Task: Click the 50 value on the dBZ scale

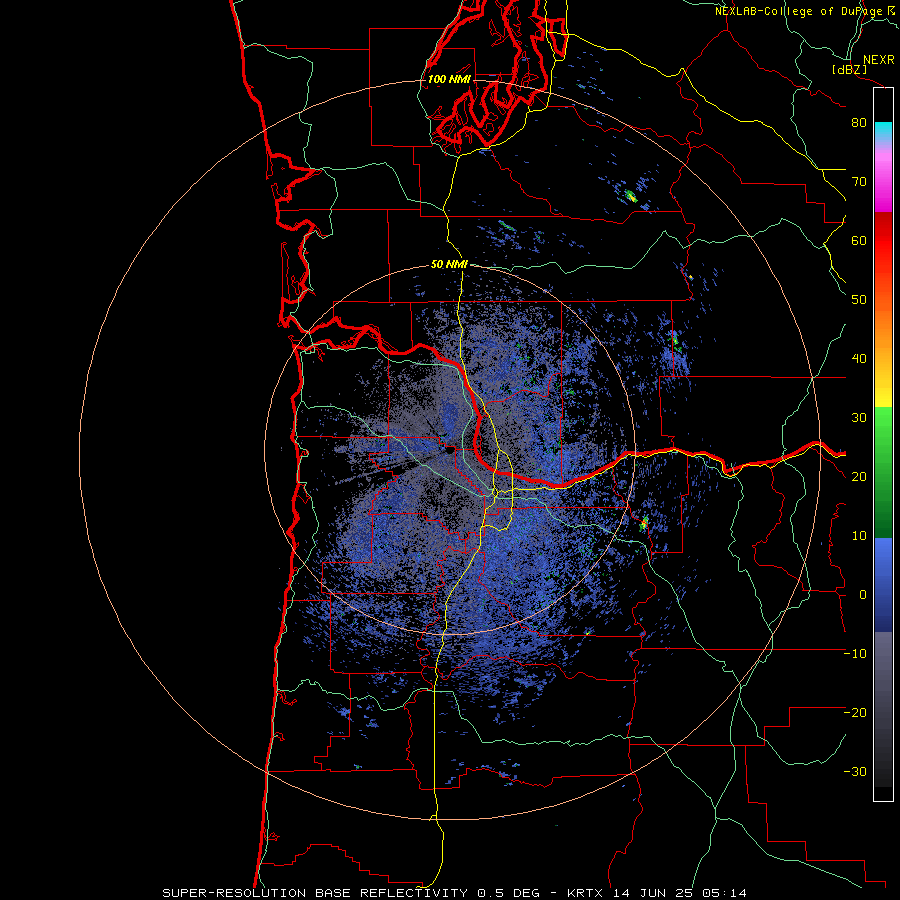Action: click(859, 300)
